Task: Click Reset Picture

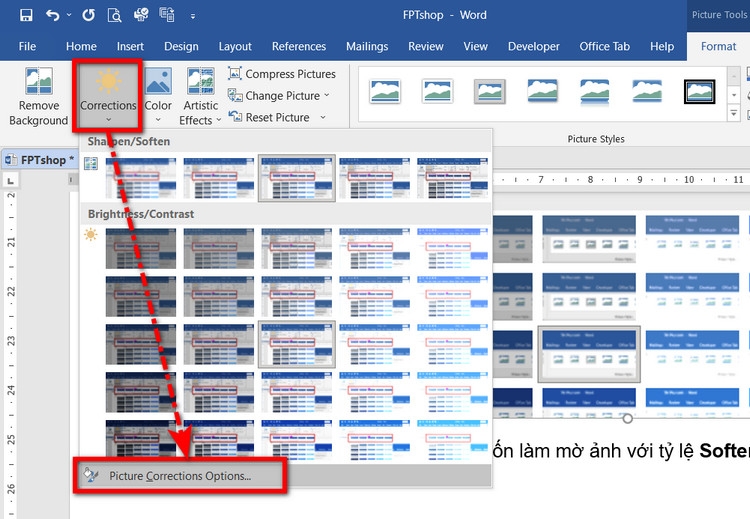Action: coord(269,117)
